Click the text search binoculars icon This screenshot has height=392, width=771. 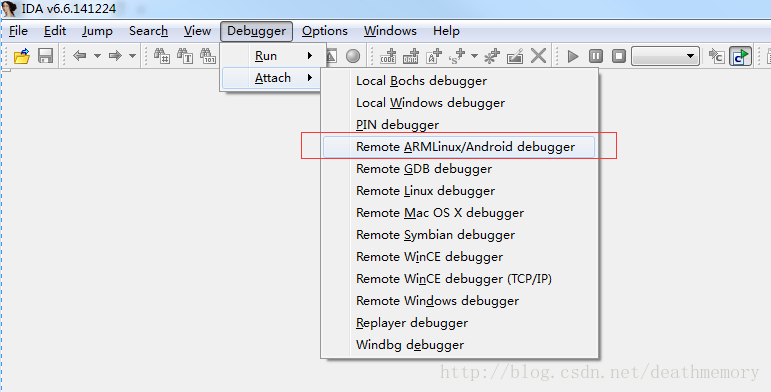pos(185,56)
